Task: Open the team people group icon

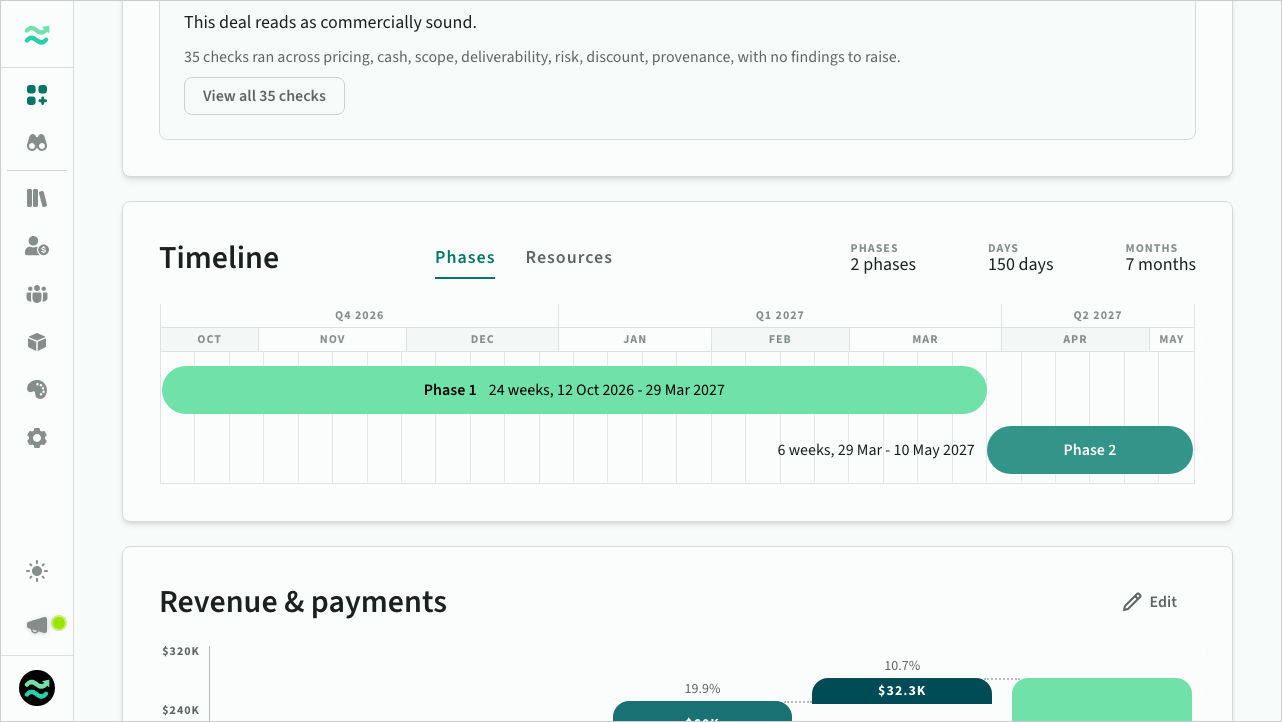Action: (x=37, y=294)
